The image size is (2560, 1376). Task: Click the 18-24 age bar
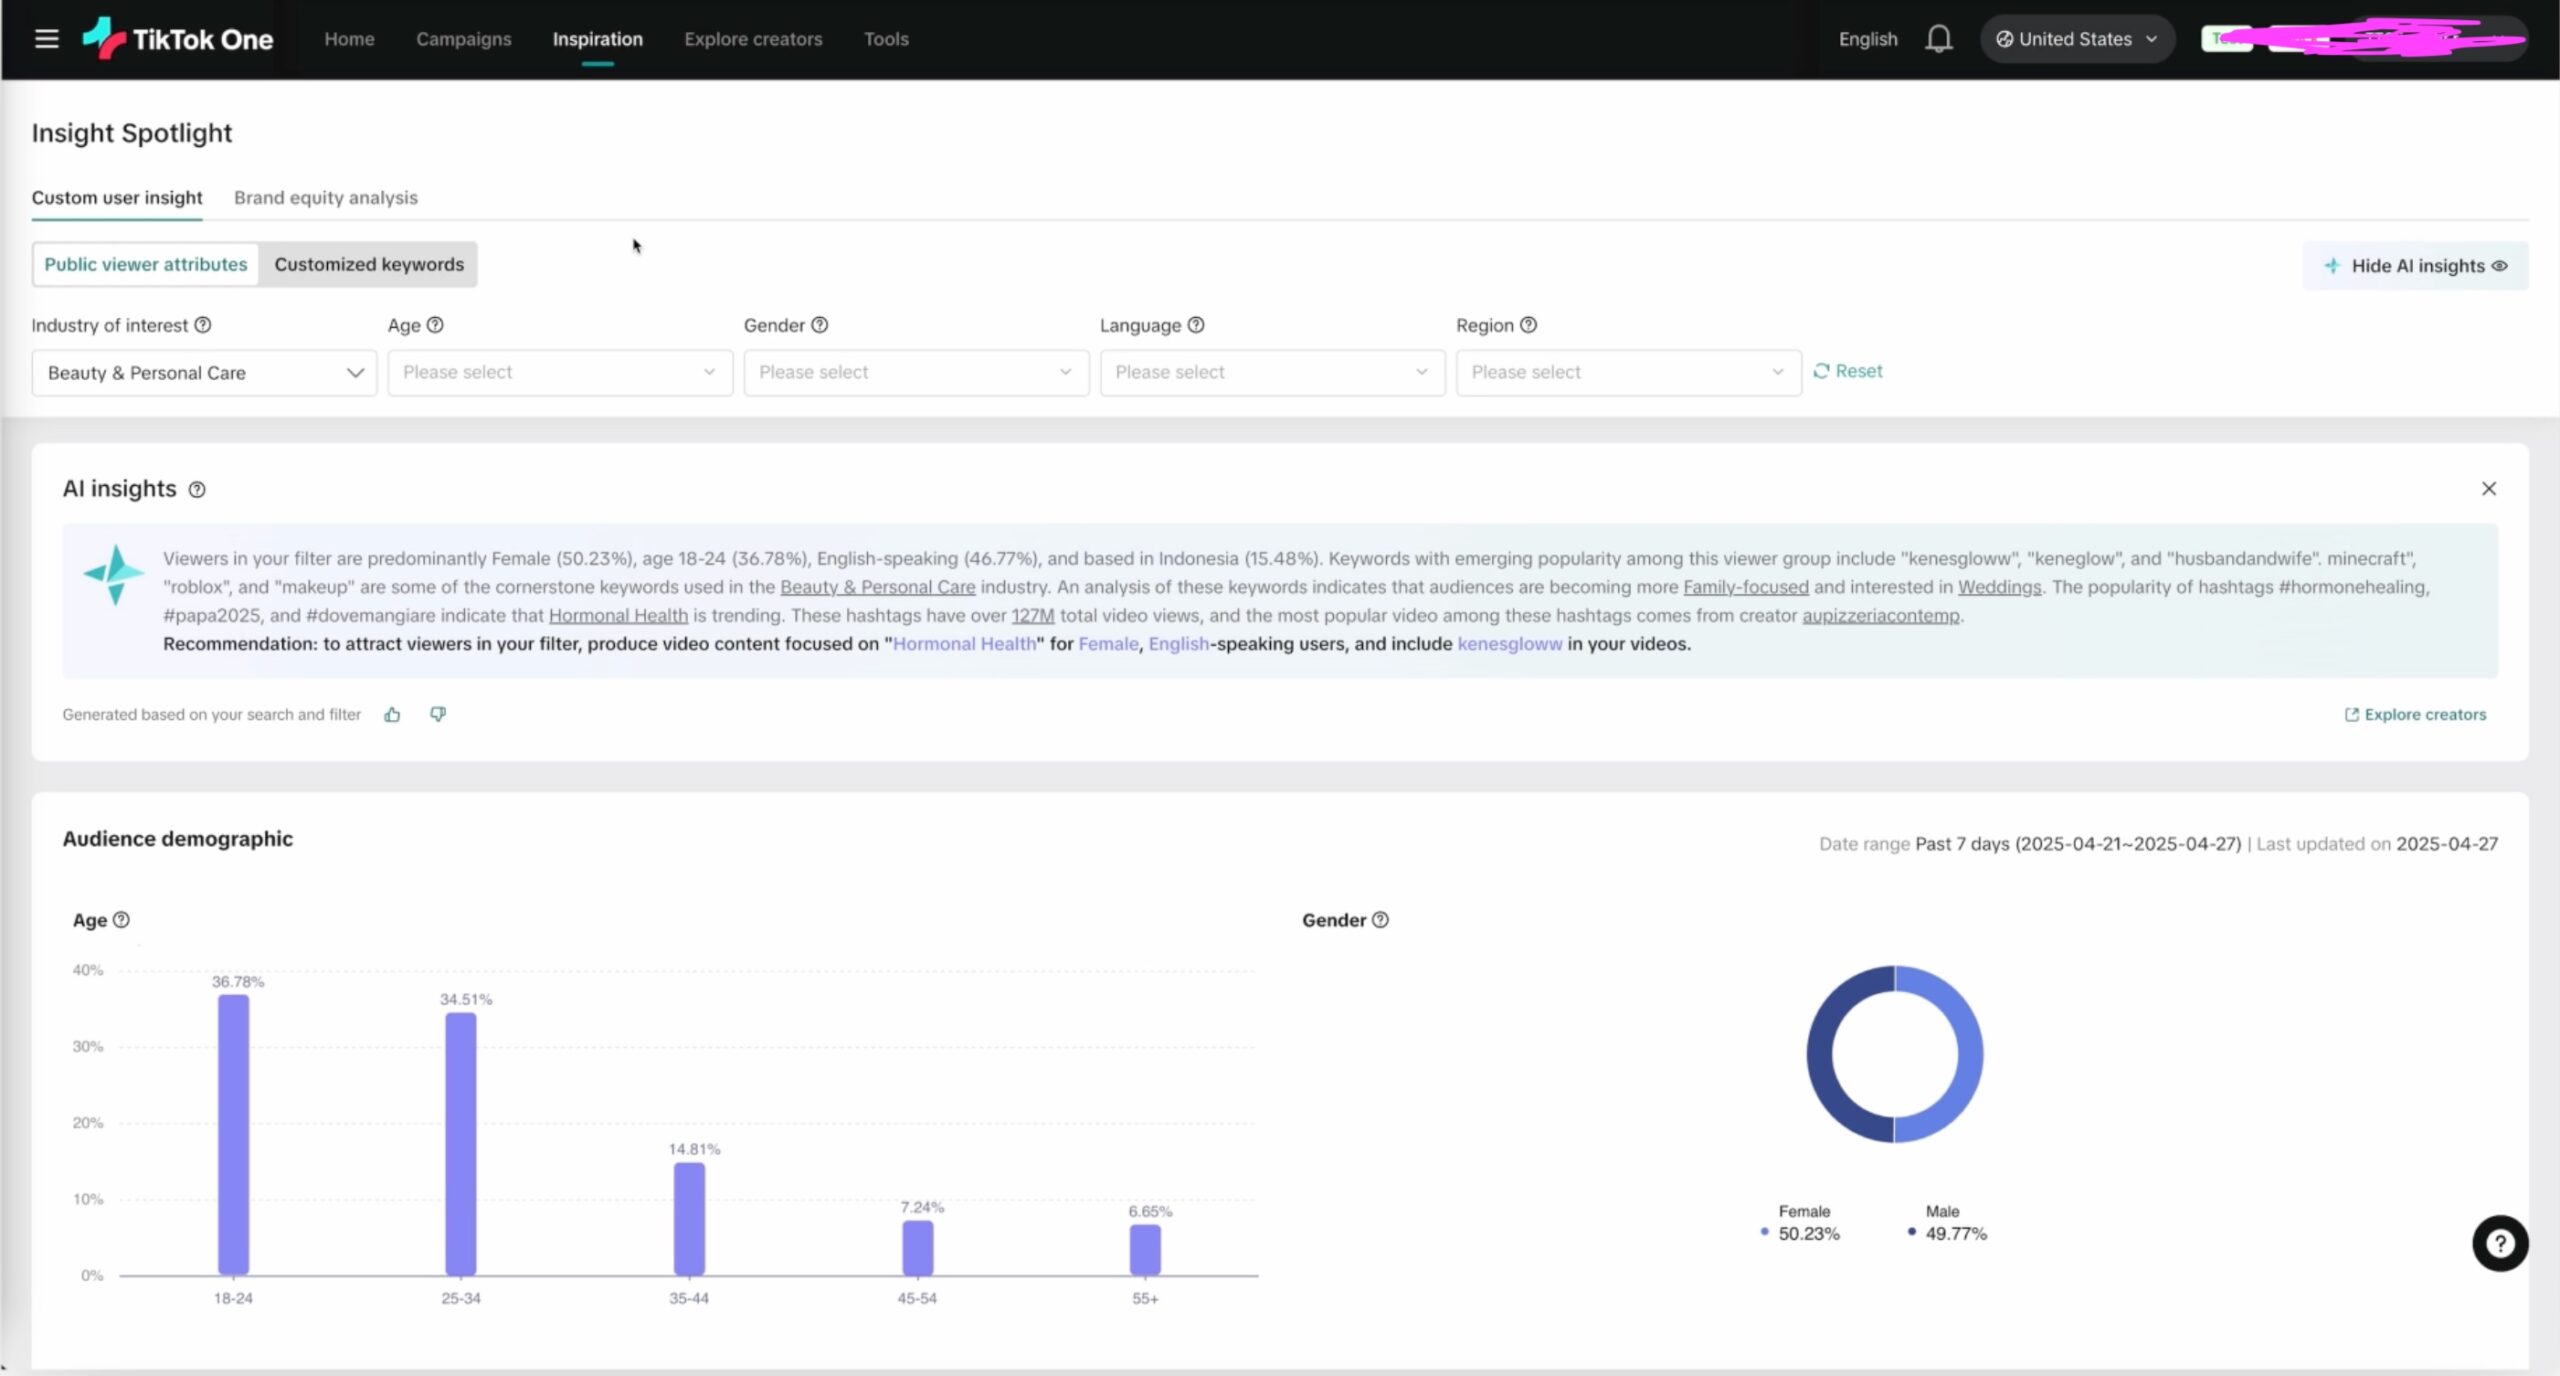click(233, 1134)
